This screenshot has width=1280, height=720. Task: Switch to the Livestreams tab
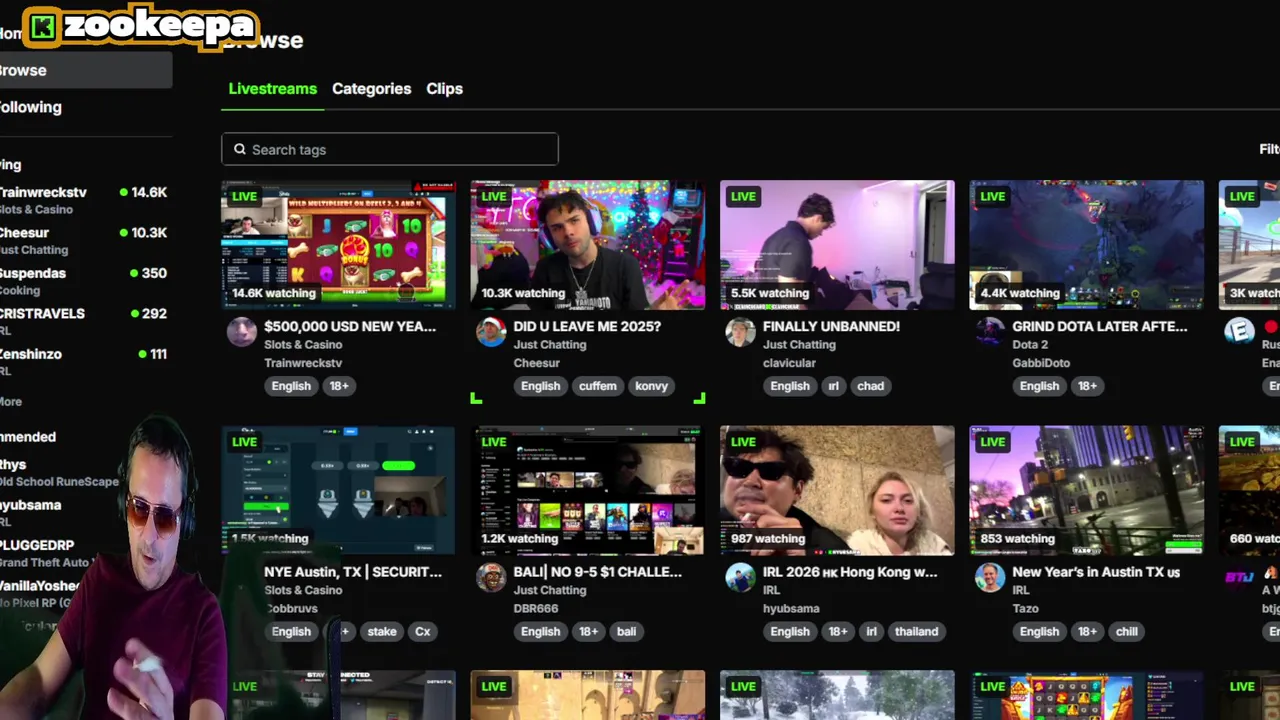(x=272, y=88)
